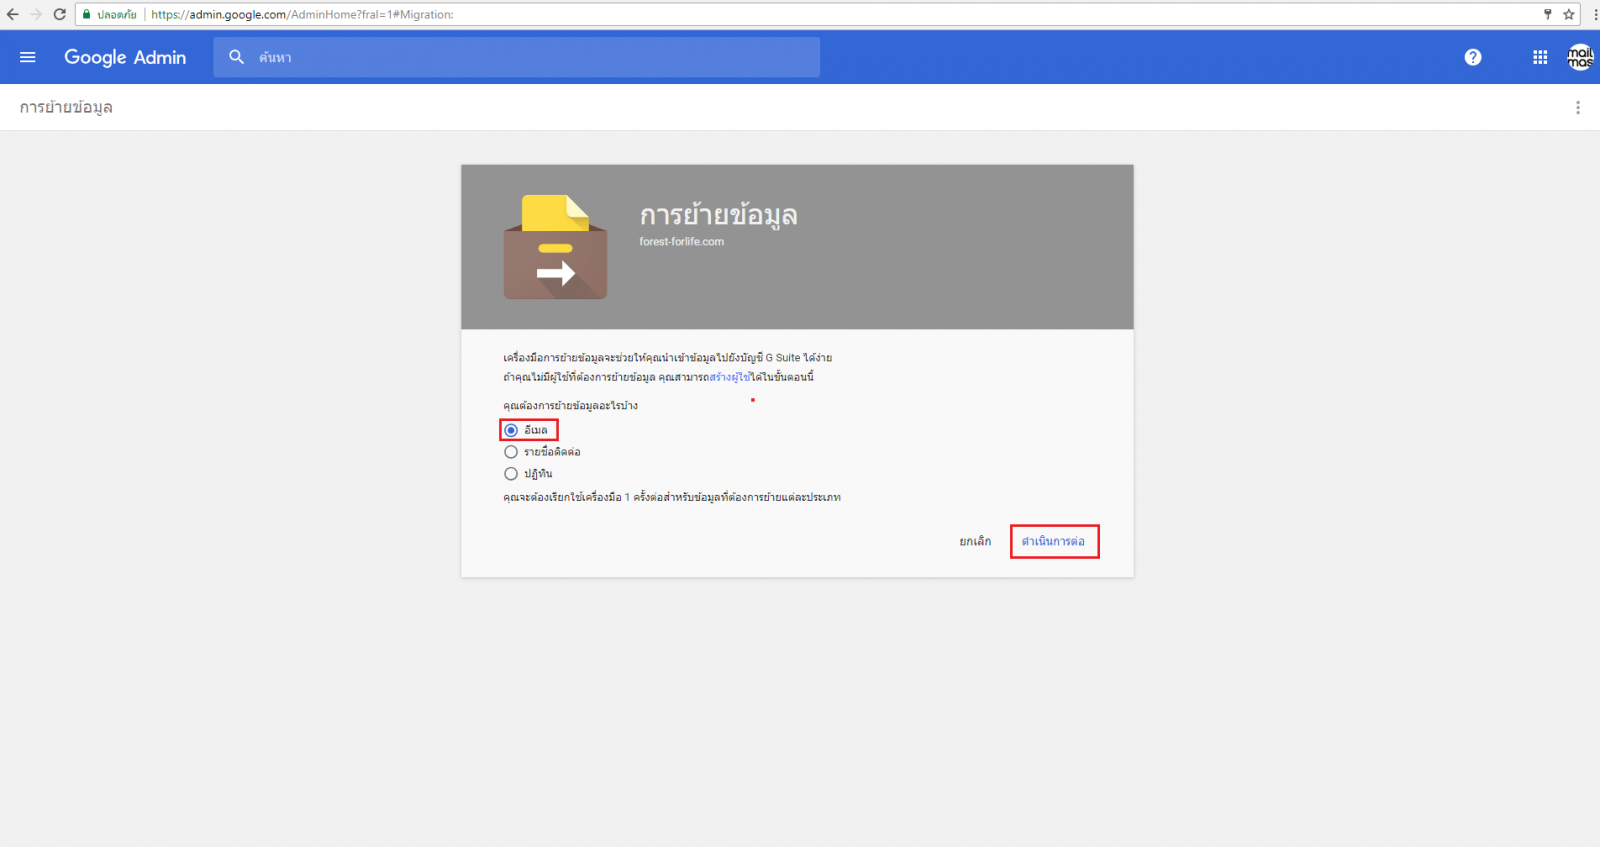Click the ดำเนินการต่อ continue button
Image resolution: width=1600 pixels, height=847 pixels.
pos(1054,541)
